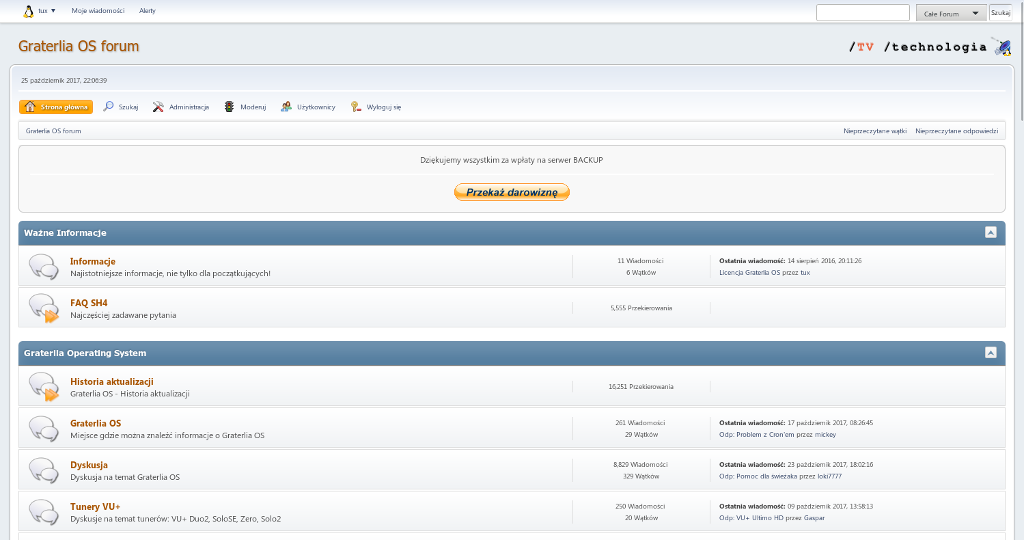The height and width of the screenshot is (540, 1024).
Task: Open Moje wiadomości in top bar
Action: pyautogui.click(x=98, y=11)
